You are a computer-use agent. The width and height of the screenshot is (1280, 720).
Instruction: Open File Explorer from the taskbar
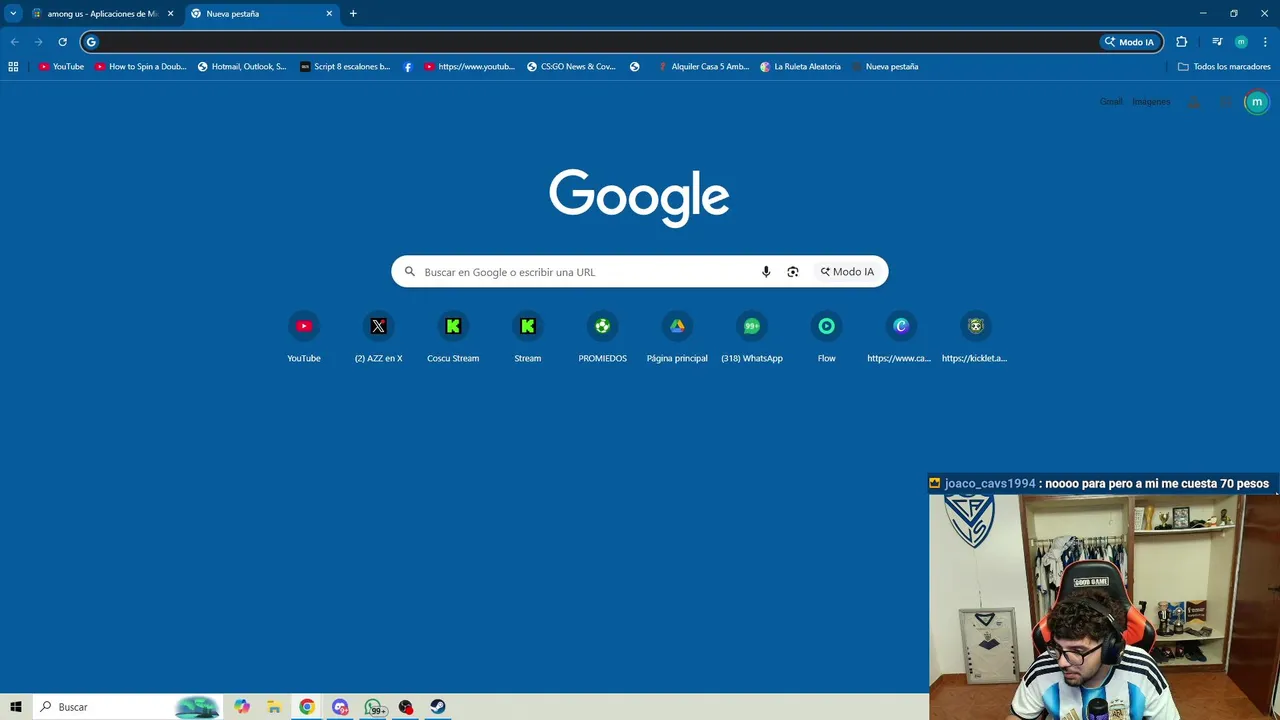(274, 707)
